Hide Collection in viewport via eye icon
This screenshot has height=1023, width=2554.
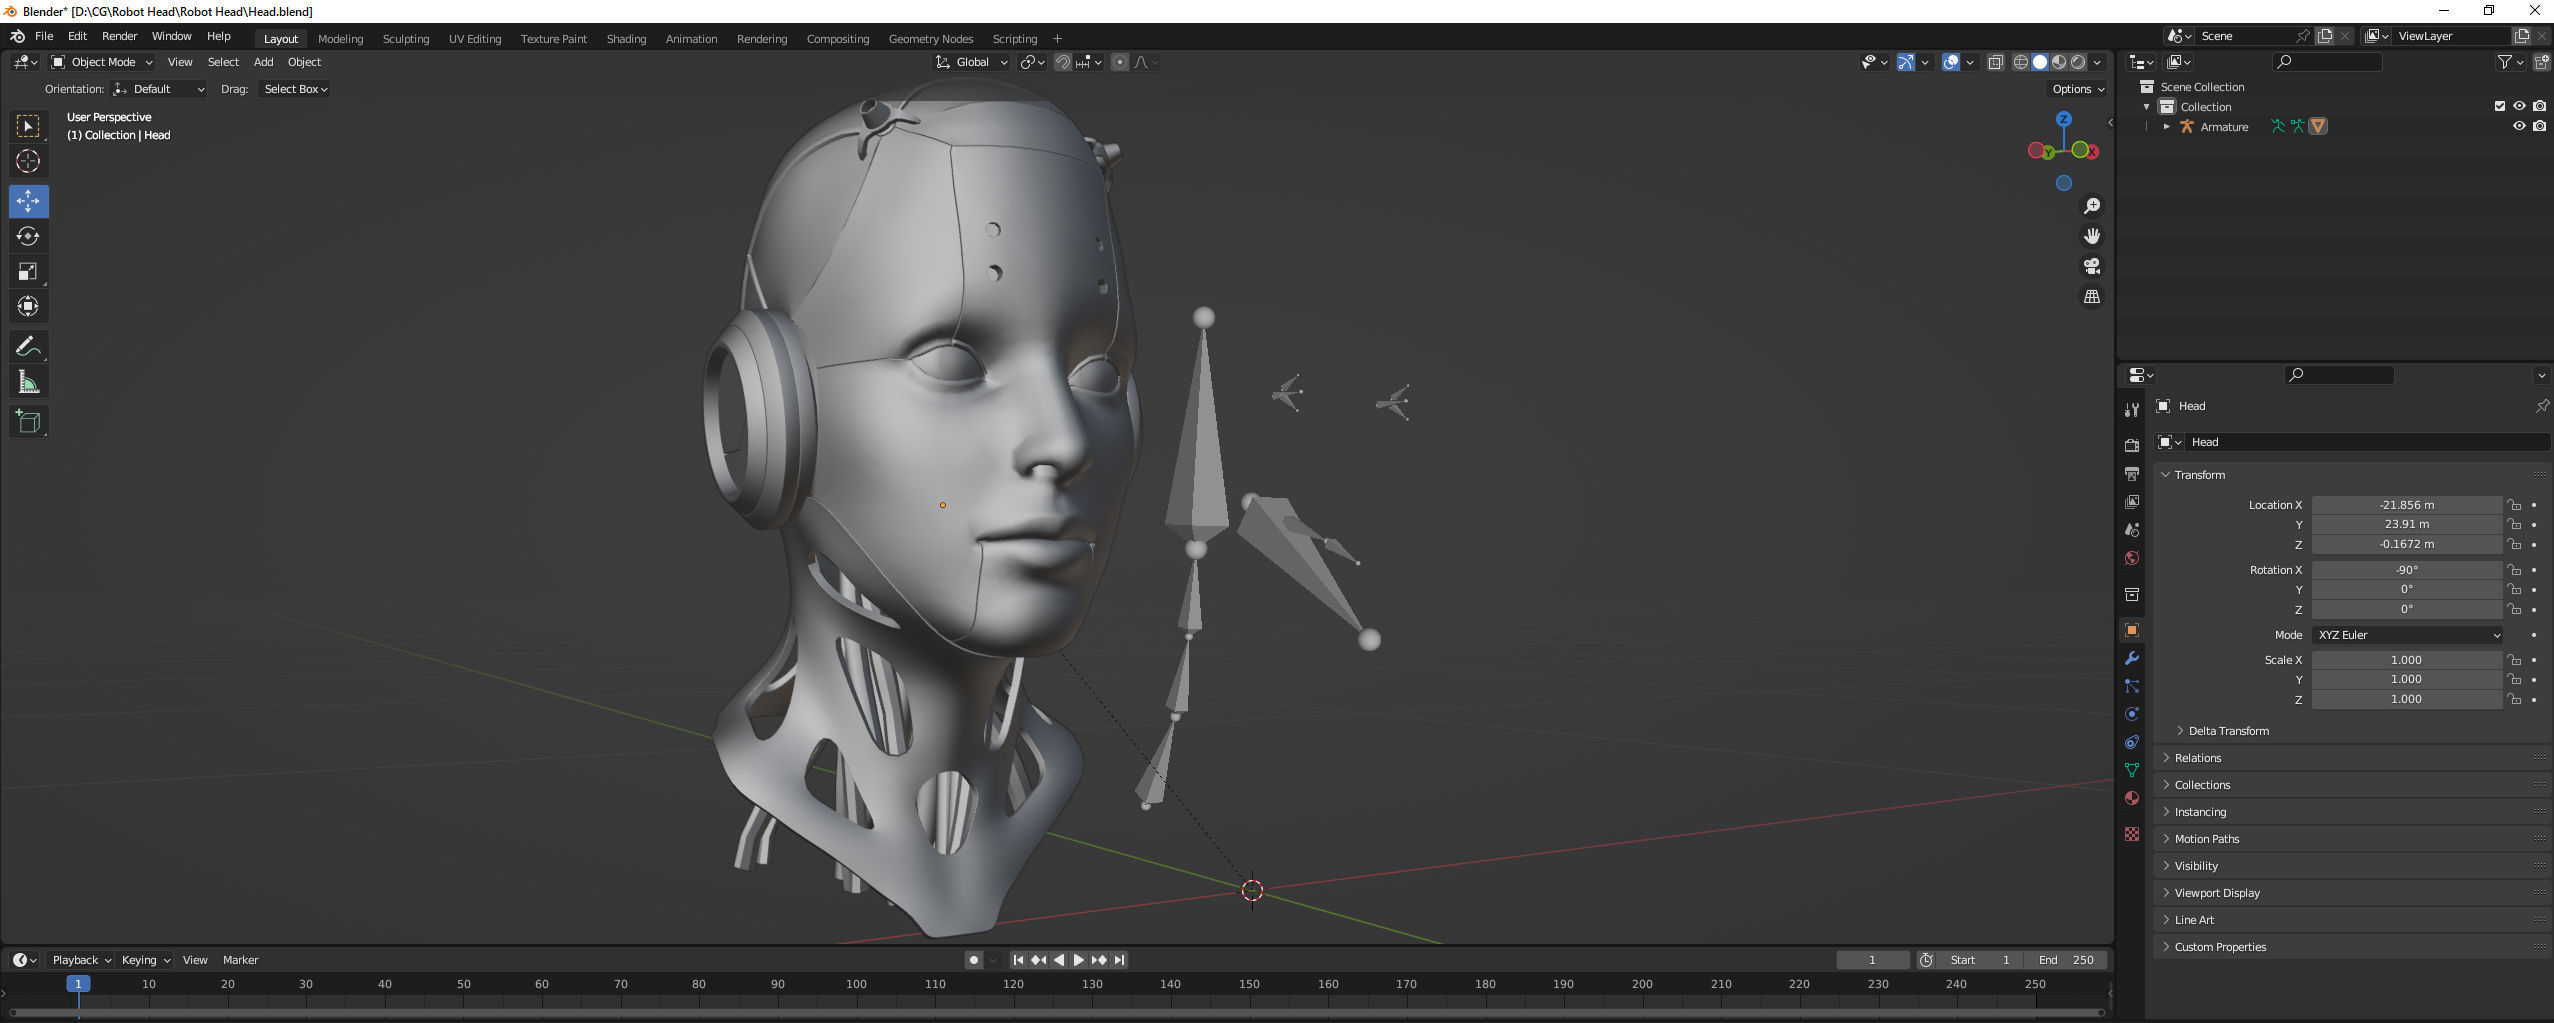[x=2519, y=106]
